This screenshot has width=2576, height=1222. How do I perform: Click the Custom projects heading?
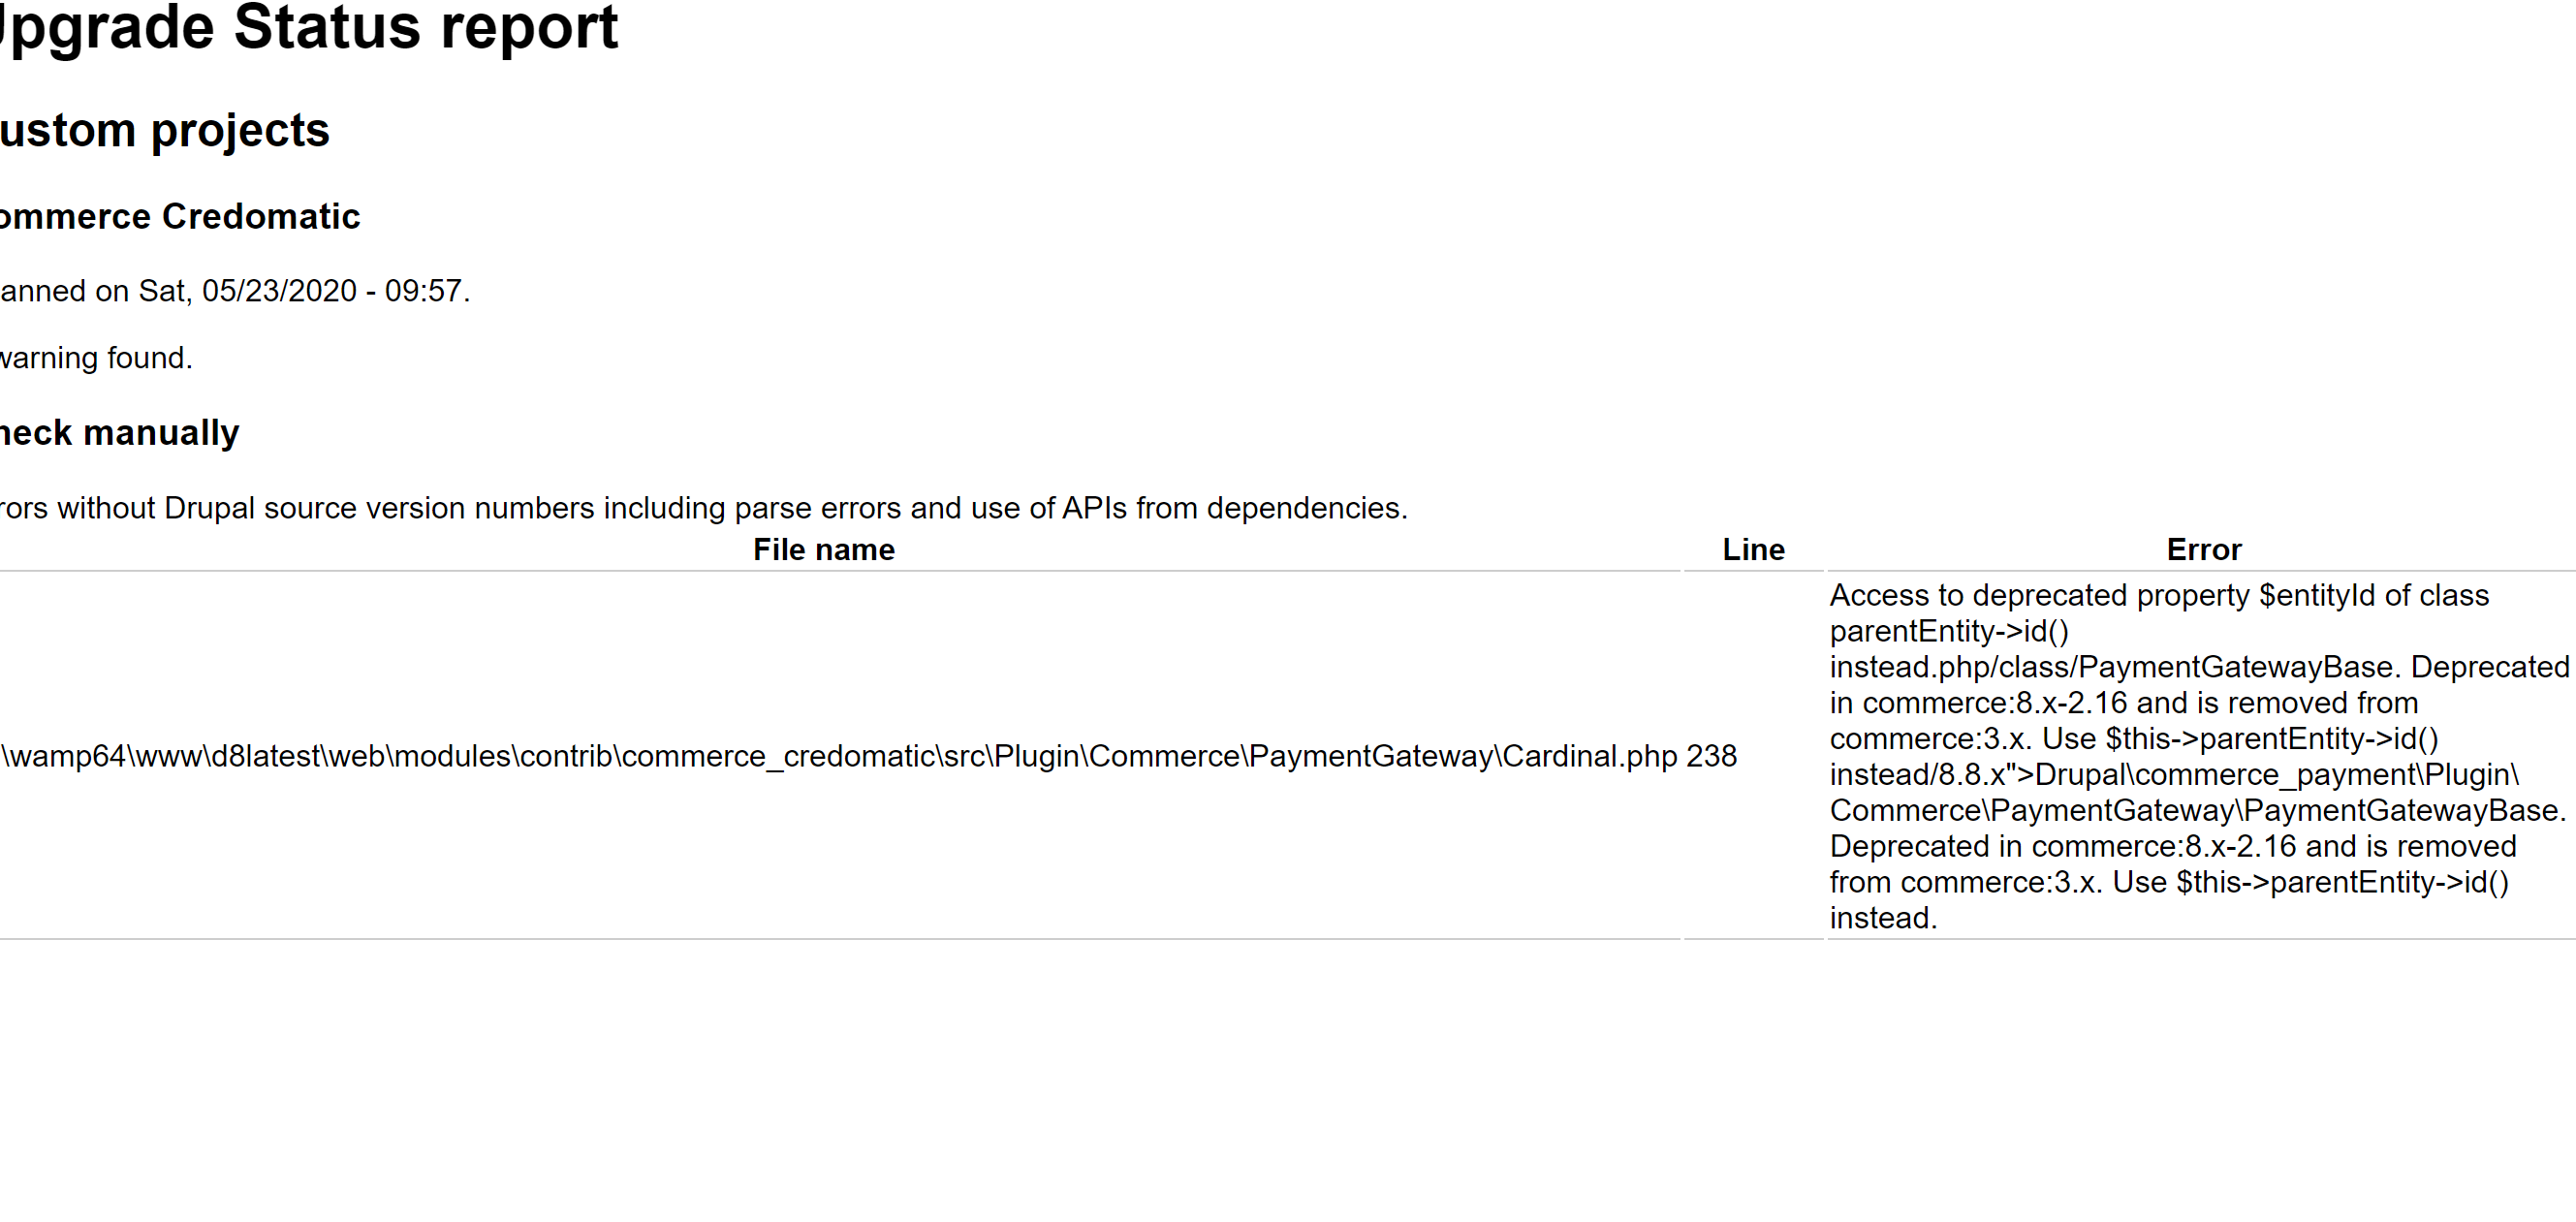163,131
